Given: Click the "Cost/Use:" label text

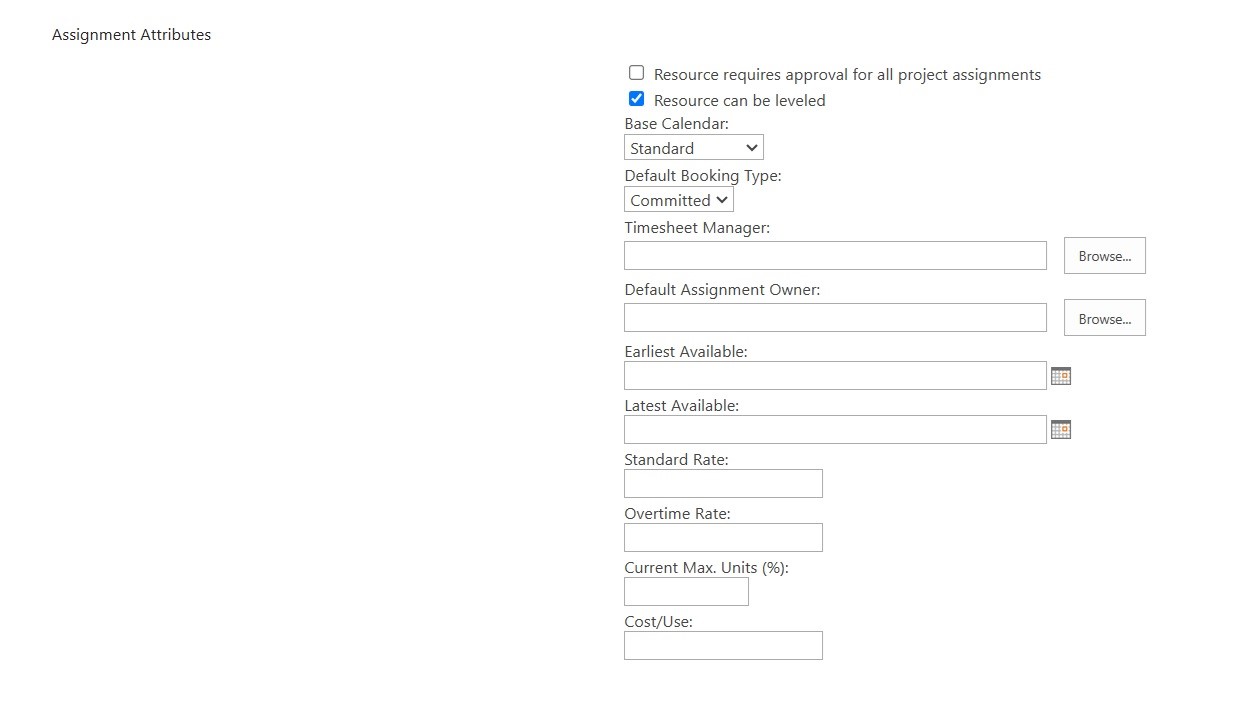Looking at the screenshot, I should (x=658, y=622).
